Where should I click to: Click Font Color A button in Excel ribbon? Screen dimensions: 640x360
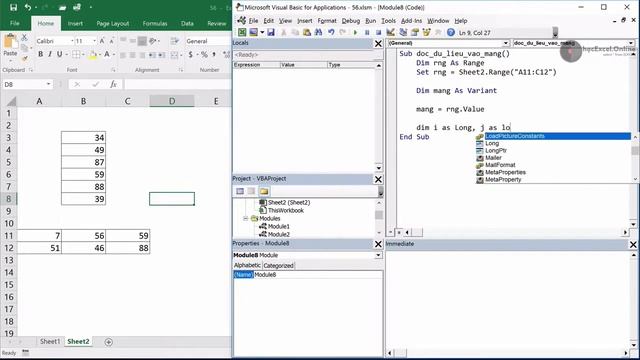[107, 54]
